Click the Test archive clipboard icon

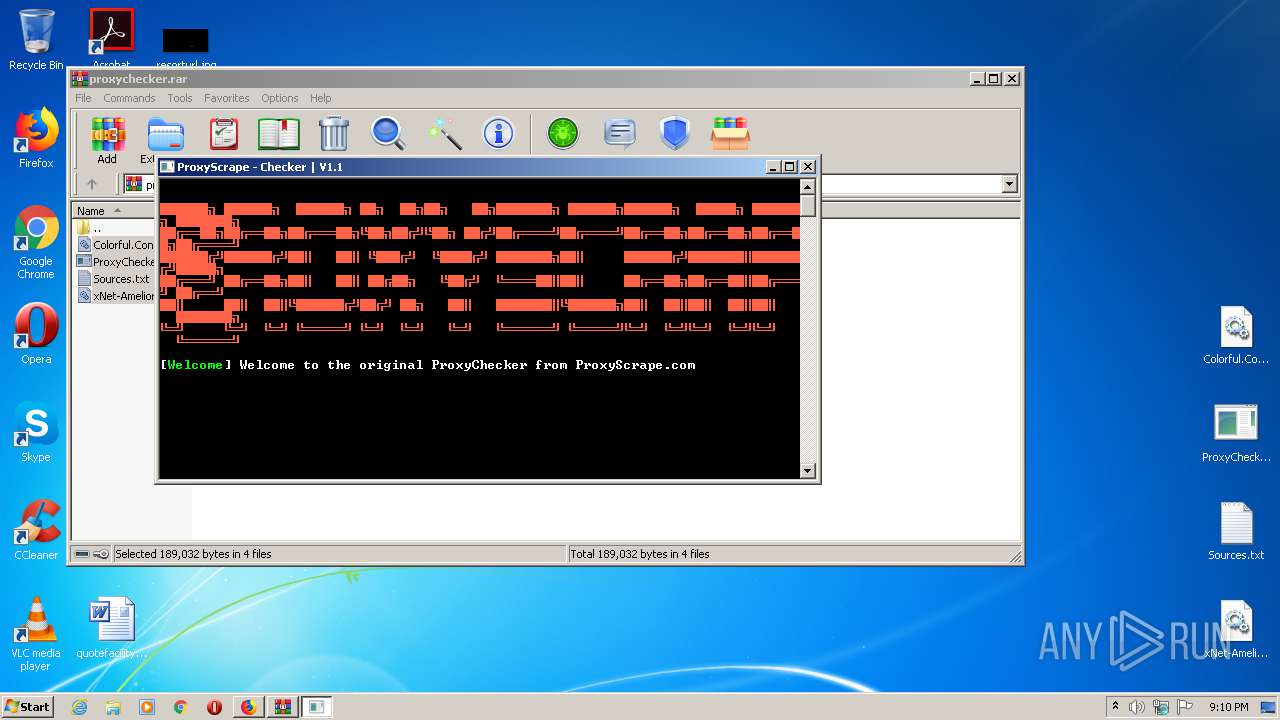tap(223, 134)
